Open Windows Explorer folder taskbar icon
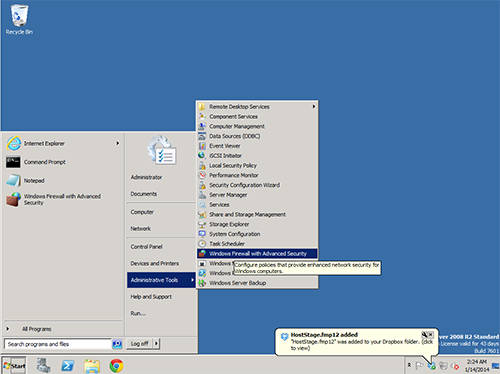Screen dimensions: 500x374 (92, 366)
